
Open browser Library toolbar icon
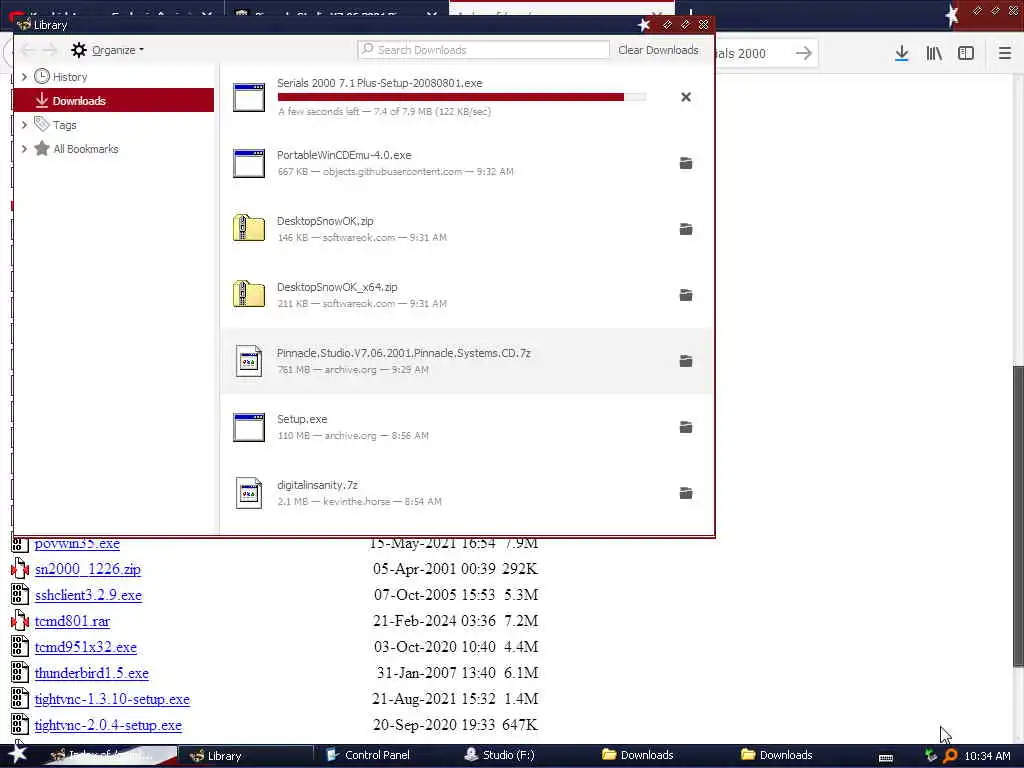(934, 54)
